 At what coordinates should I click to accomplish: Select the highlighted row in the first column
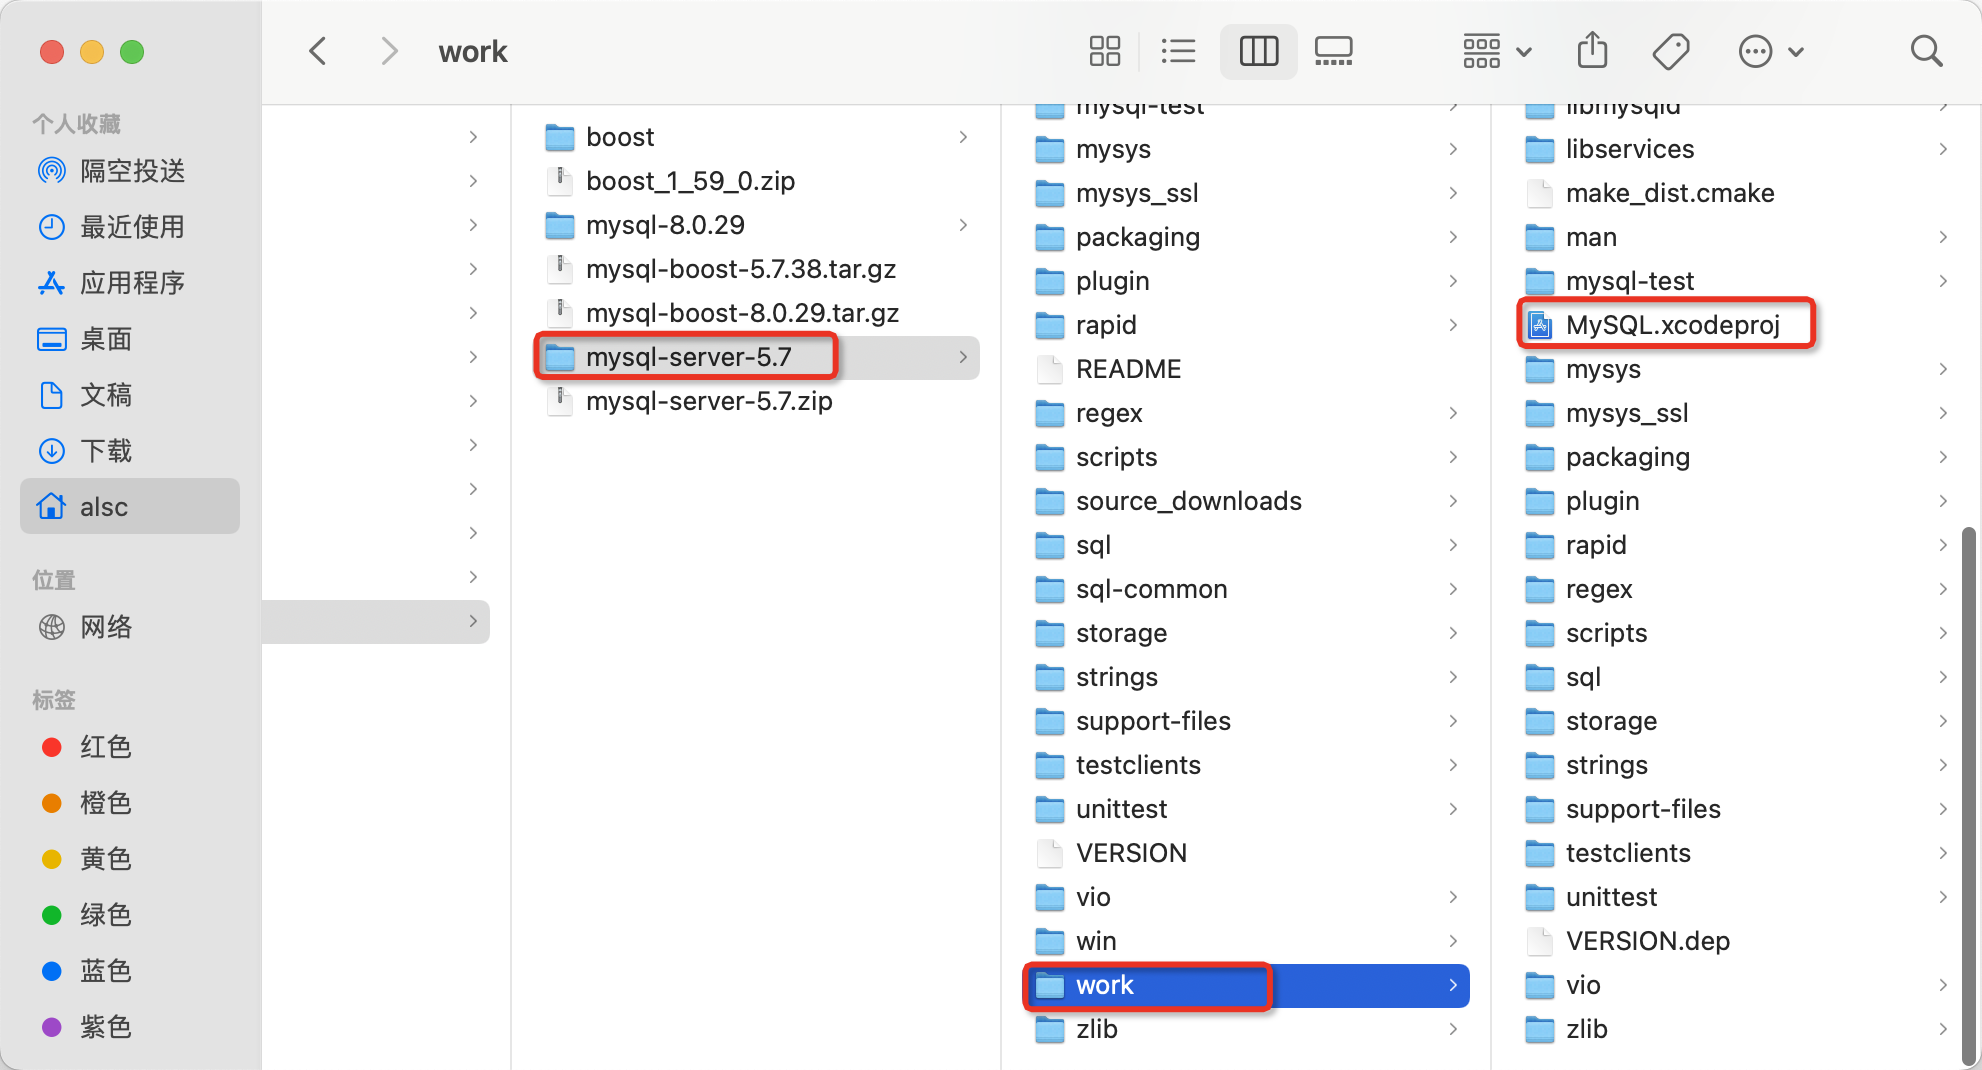click(376, 621)
